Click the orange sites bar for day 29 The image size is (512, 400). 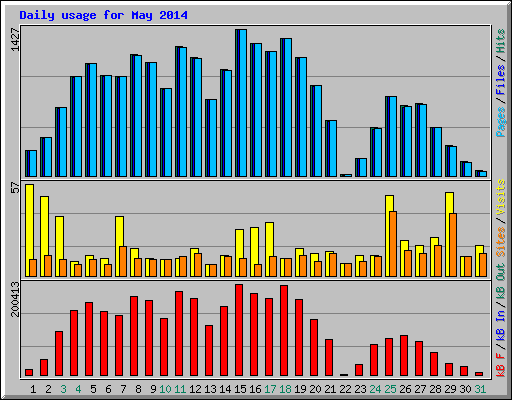click(453, 245)
